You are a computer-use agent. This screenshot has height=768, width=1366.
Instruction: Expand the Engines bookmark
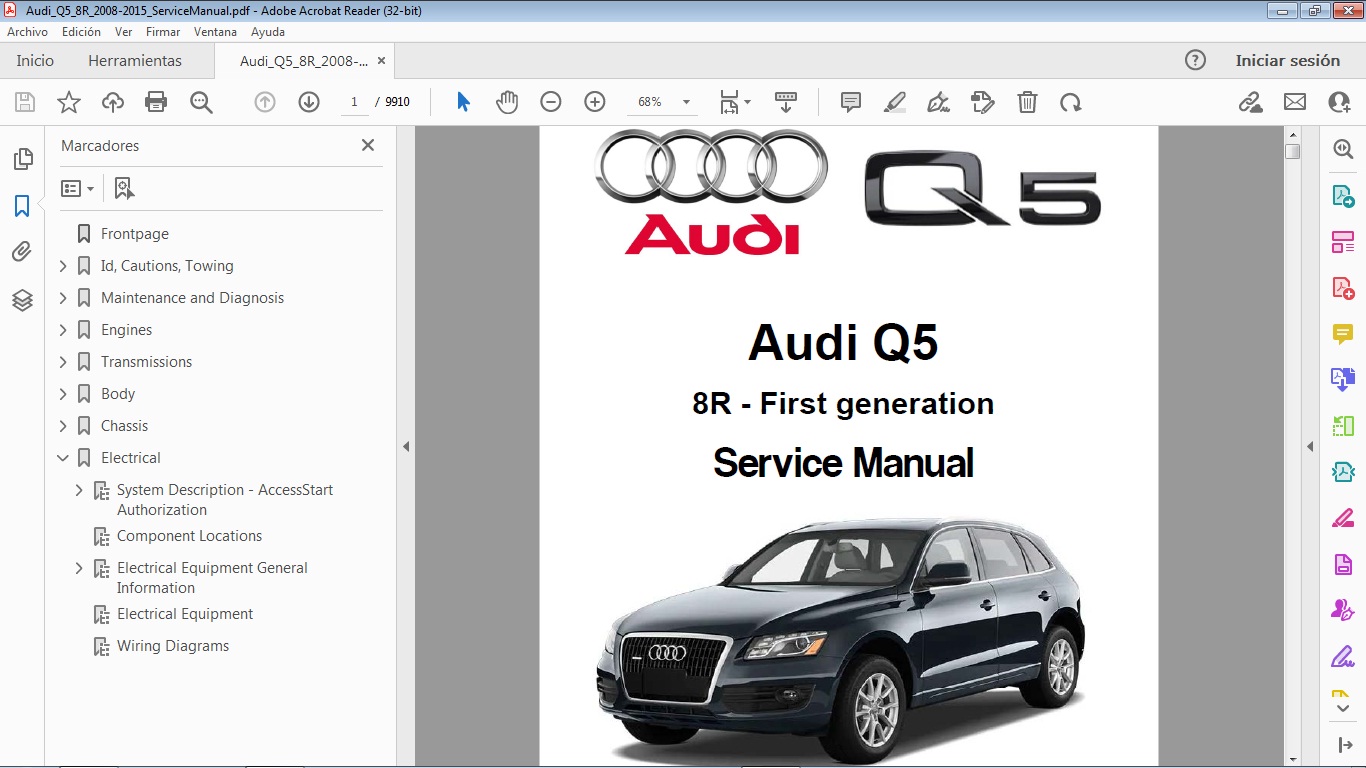click(63, 329)
